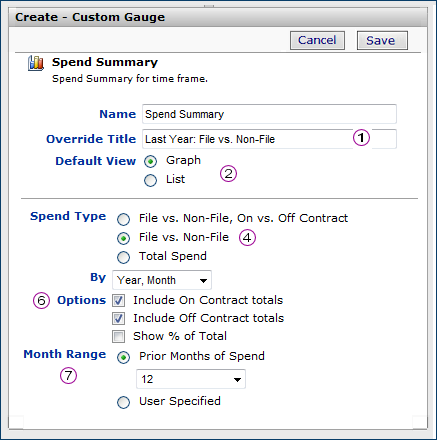Choose File vs. Non-File, On vs. Off Contract
Viewport: 437px width, 440px height.
(x=123, y=219)
